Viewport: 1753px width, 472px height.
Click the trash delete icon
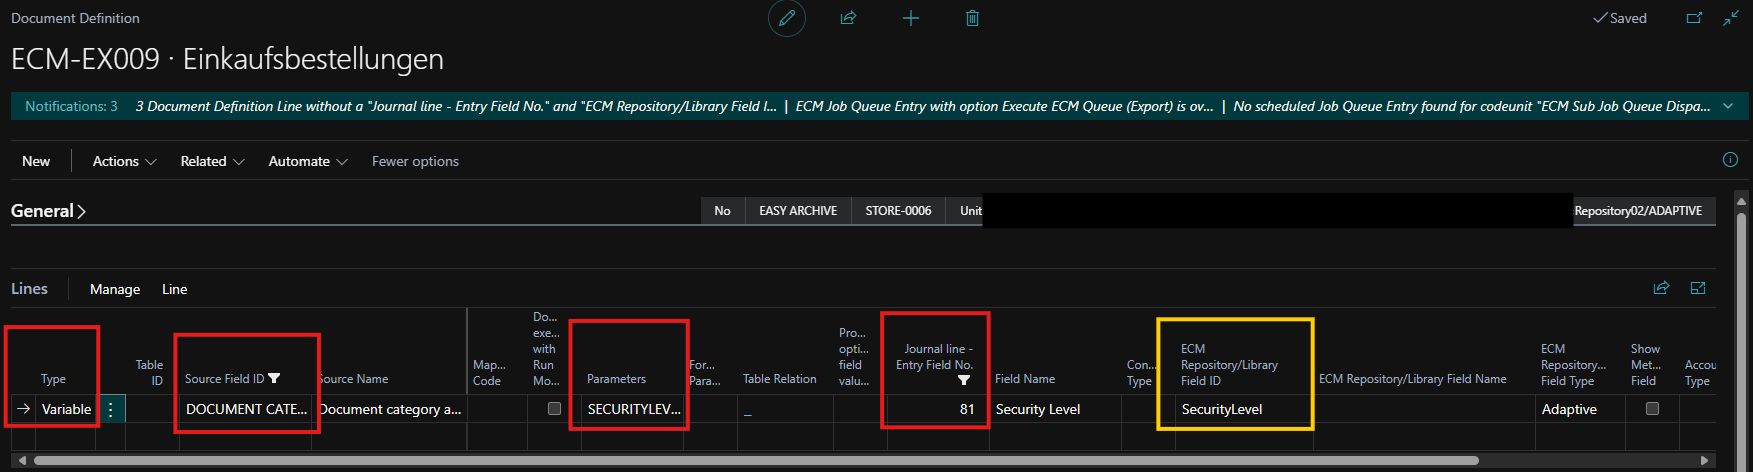[x=972, y=18]
